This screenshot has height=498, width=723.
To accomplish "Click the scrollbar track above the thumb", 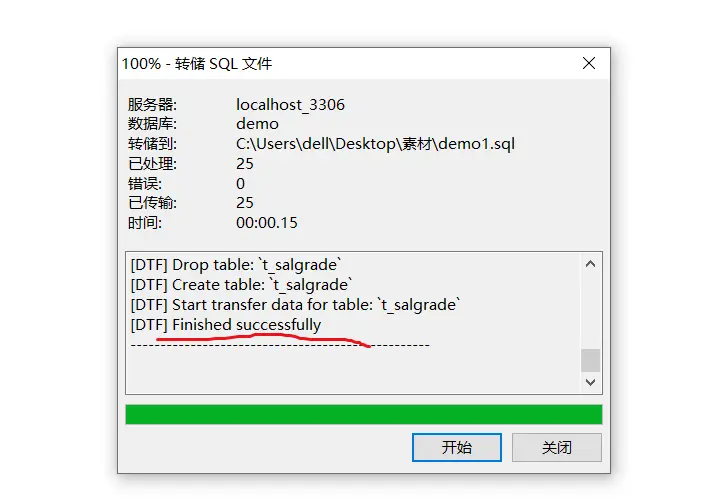I will pos(590,311).
